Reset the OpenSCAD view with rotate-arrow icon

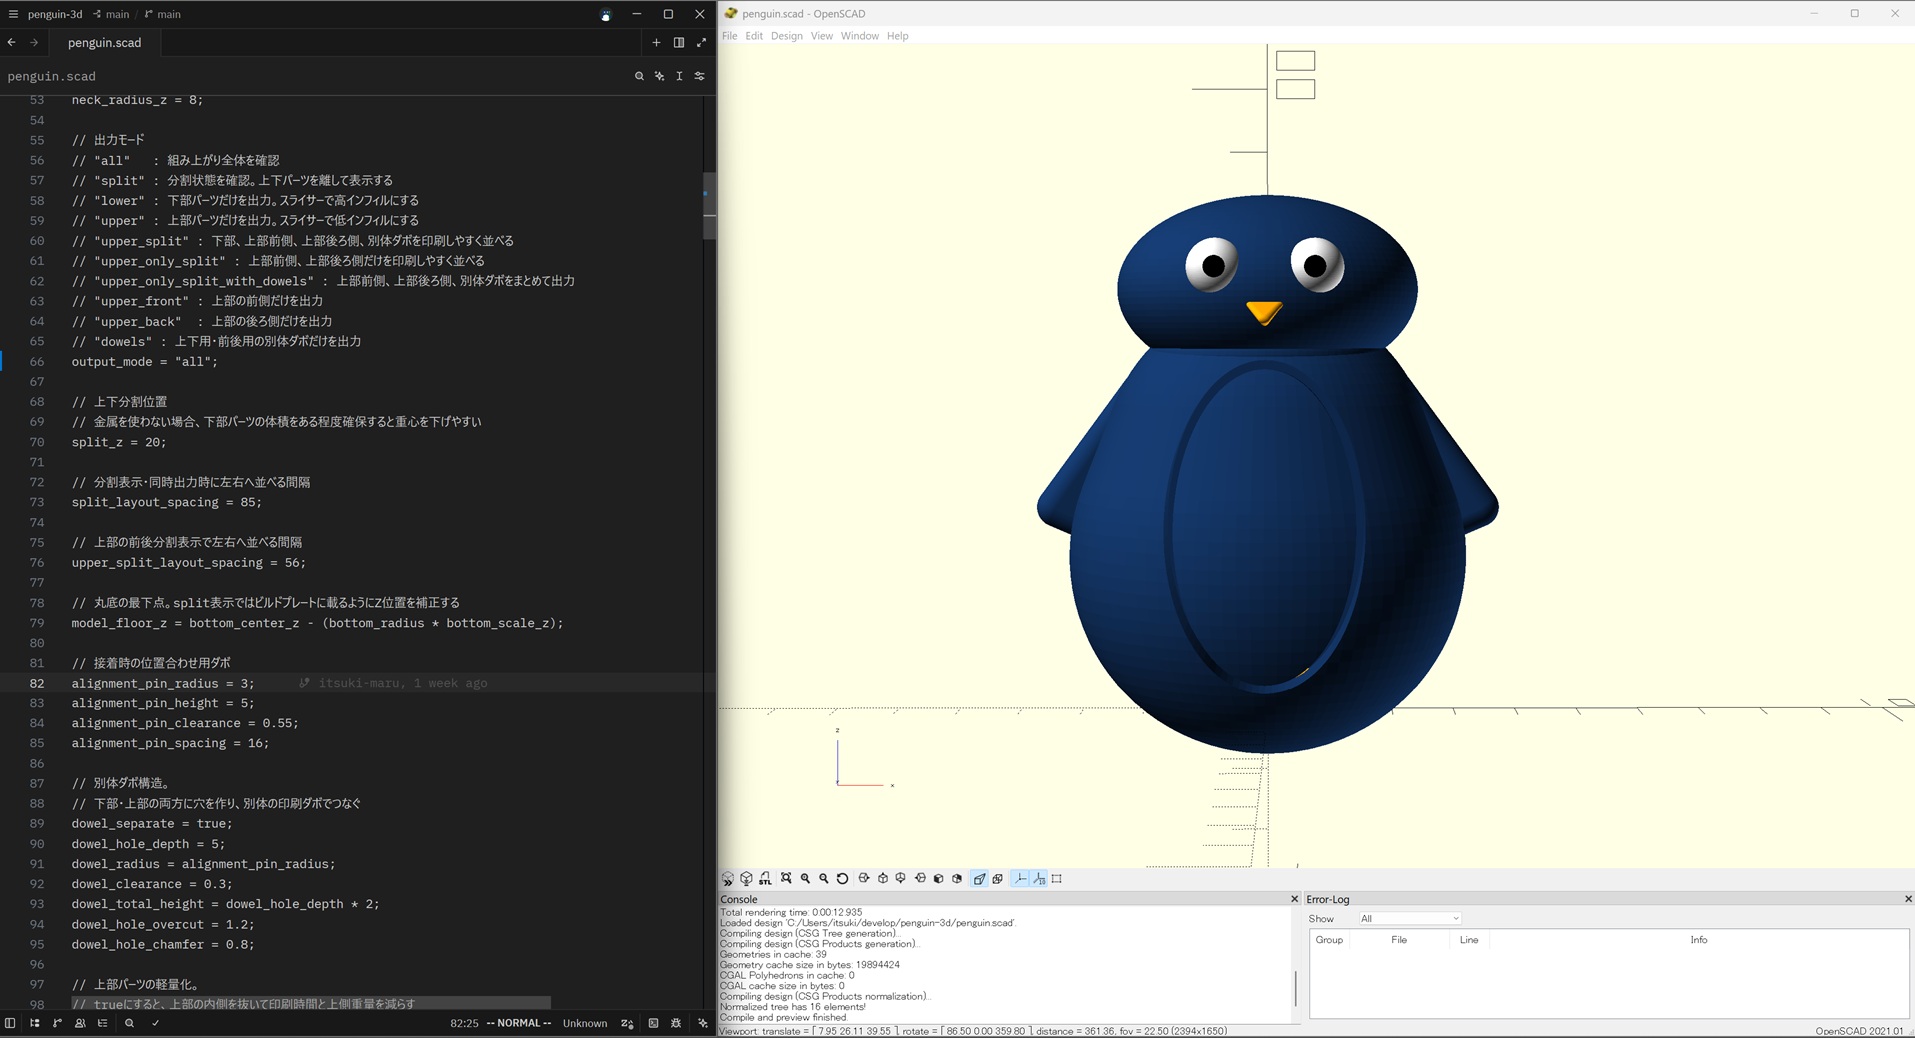(842, 878)
